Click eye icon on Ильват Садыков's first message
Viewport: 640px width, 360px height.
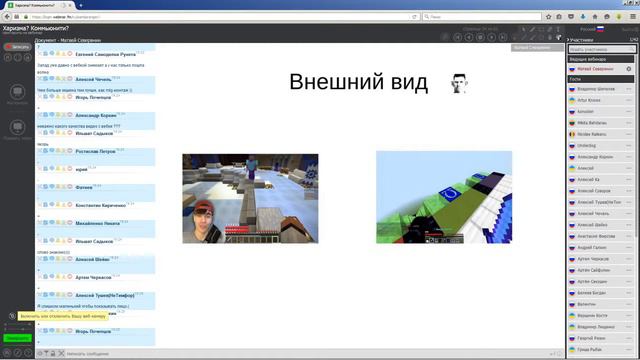[x=52, y=133]
